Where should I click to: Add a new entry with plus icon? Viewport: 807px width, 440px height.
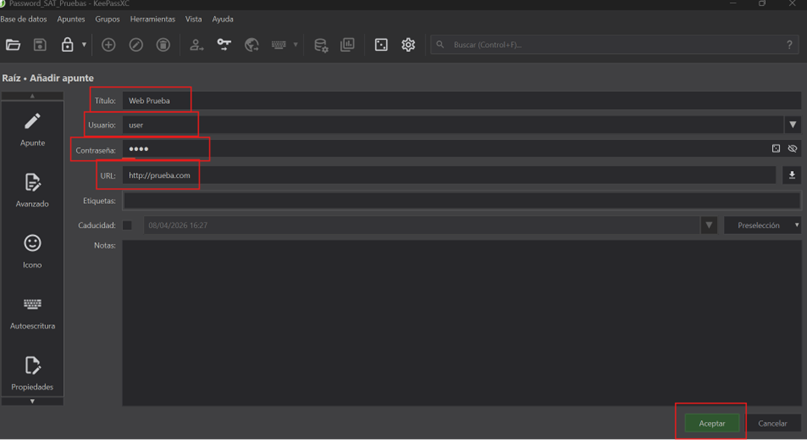click(x=108, y=45)
